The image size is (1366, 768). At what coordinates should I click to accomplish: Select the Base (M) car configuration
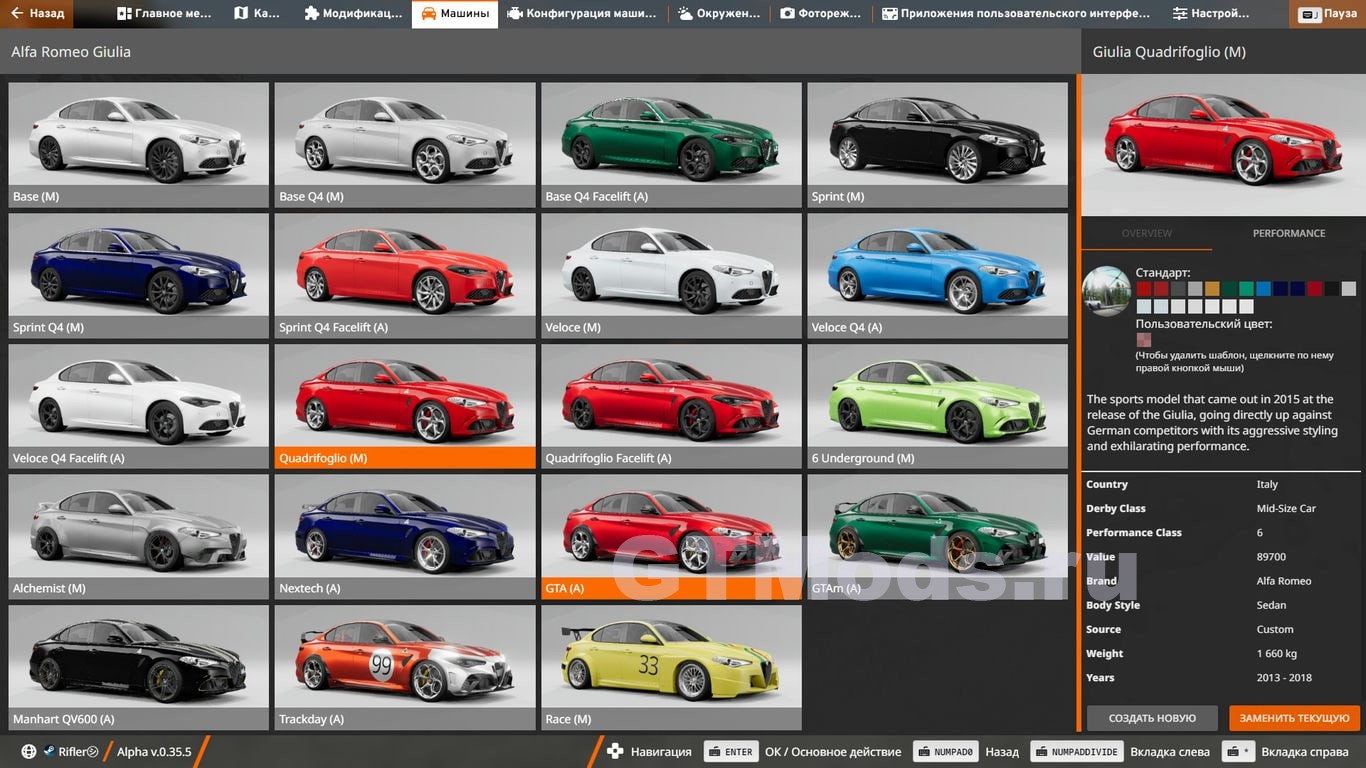(139, 144)
